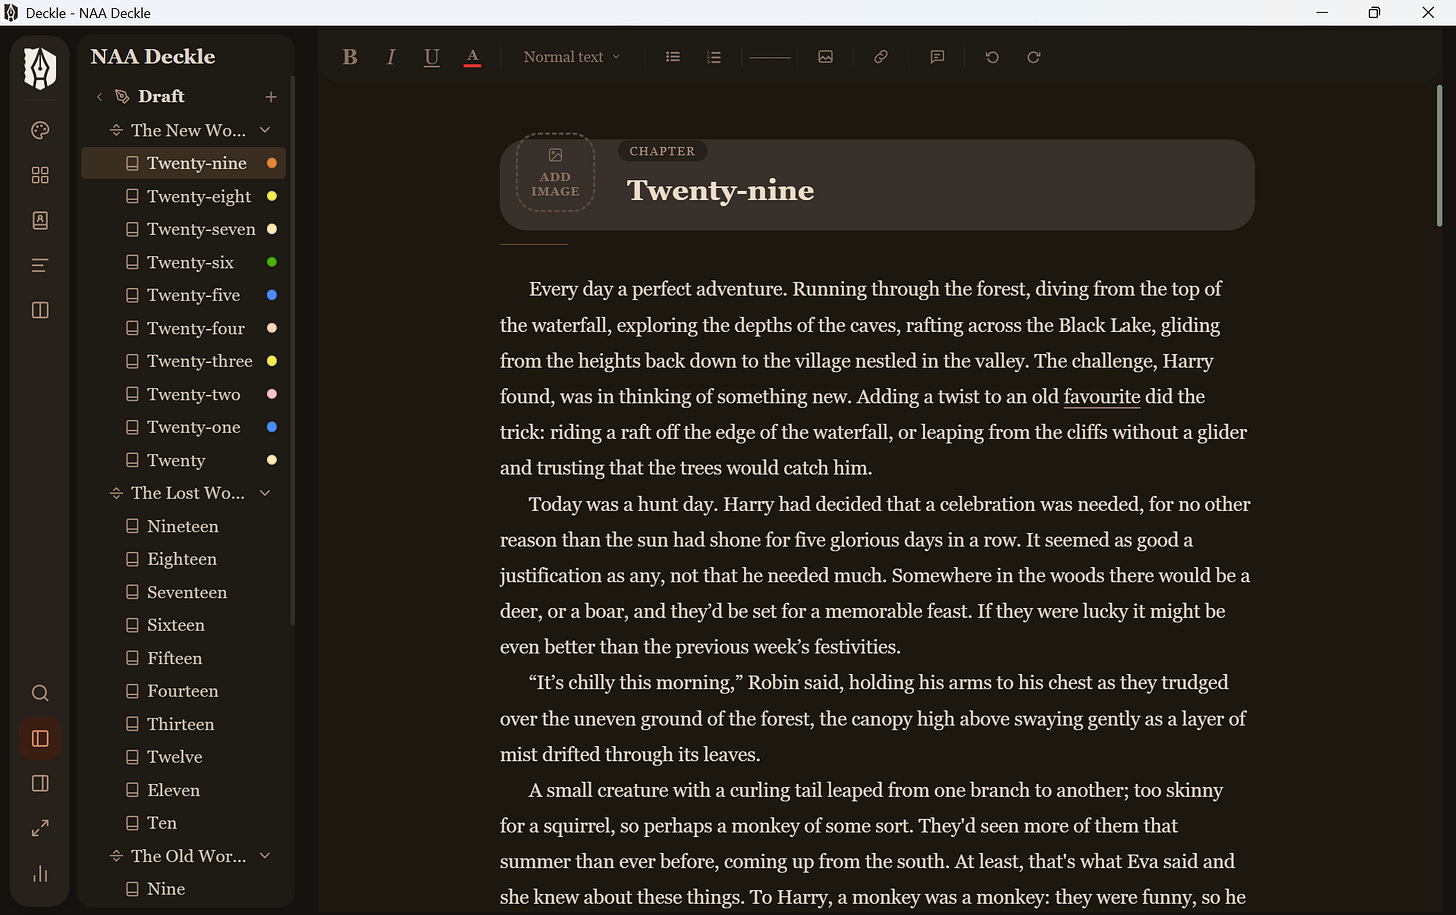The width and height of the screenshot is (1456, 915).
Task: Add a comment from the toolbar
Action: click(937, 57)
